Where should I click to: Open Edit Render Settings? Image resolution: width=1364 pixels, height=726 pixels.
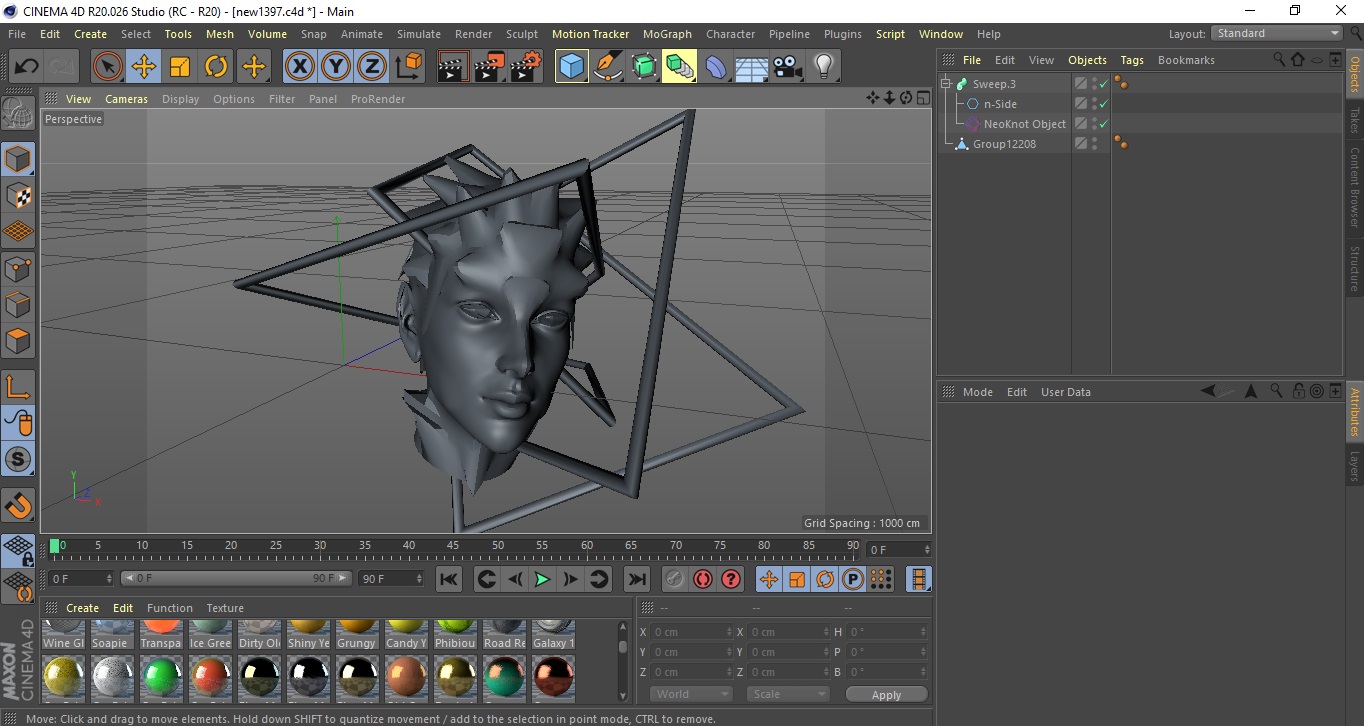coord(526,67)
